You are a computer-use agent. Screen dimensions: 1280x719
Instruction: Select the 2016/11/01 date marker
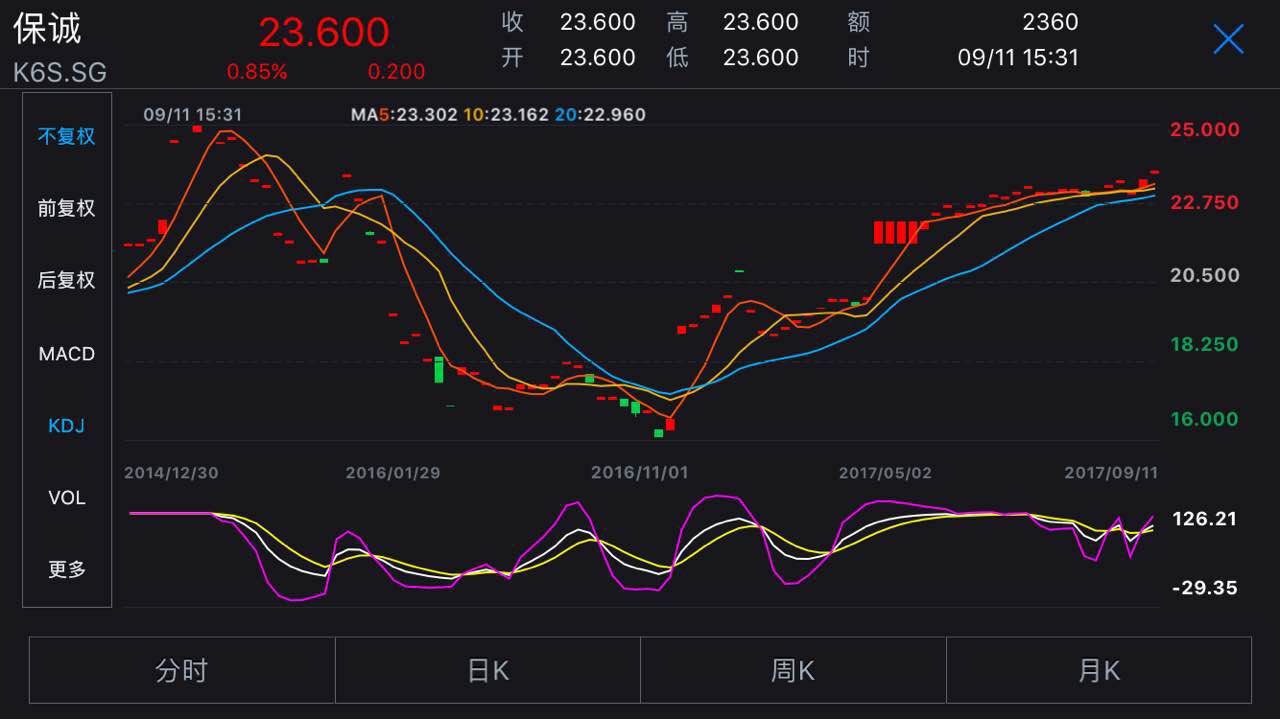(640, 473)
